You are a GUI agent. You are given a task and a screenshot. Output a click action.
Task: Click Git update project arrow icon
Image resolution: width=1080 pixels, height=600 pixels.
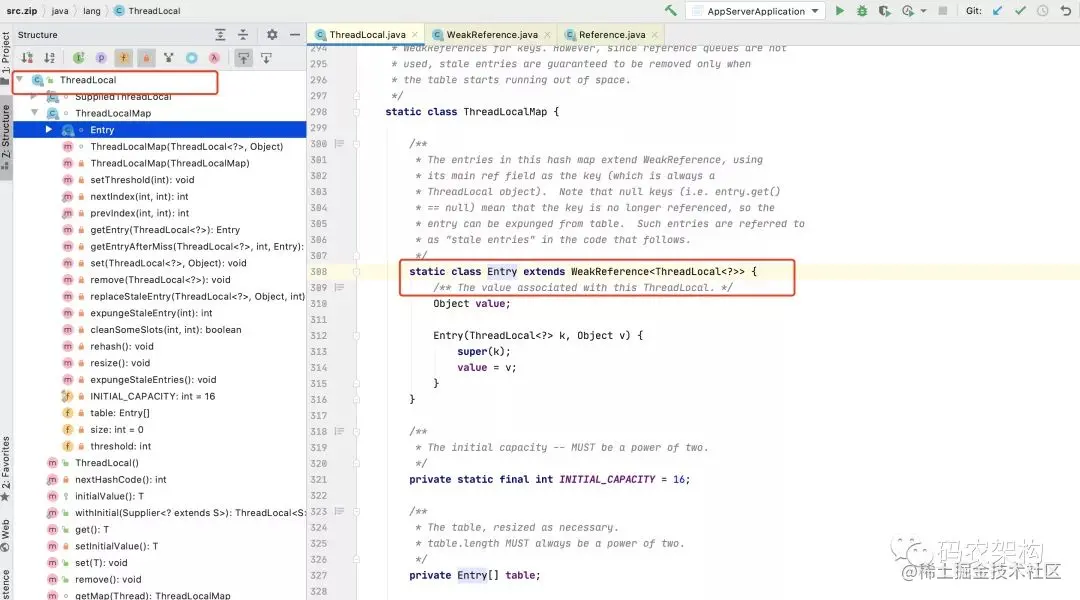(x=997, y=10)
